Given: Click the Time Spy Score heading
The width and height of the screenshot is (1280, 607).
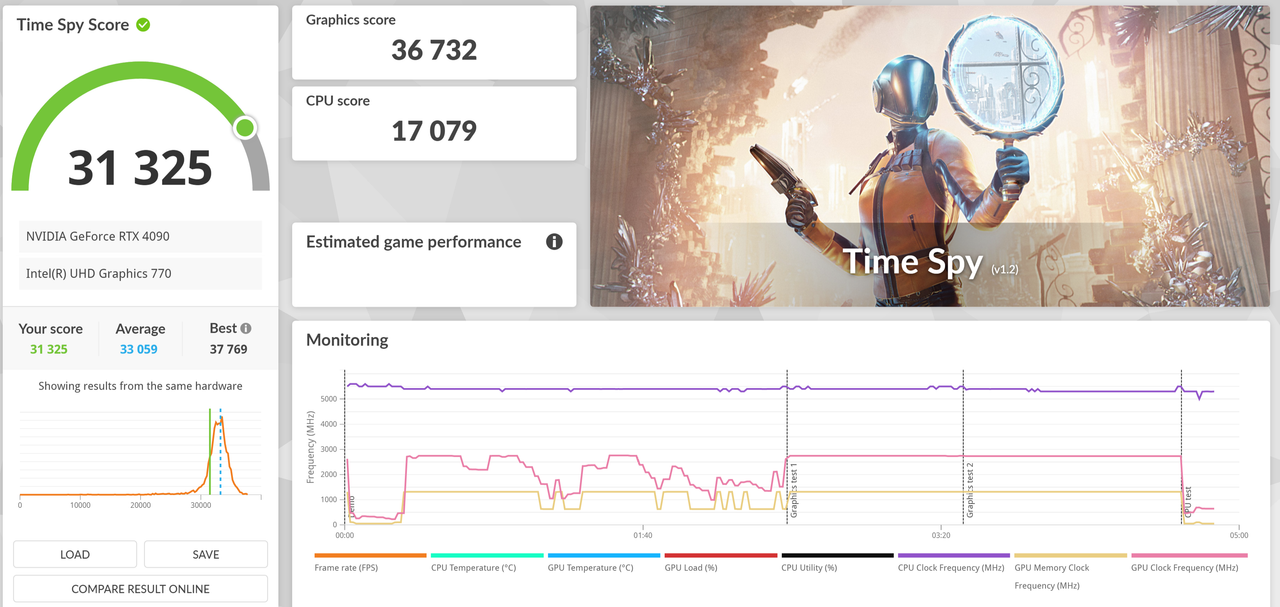Looking at the screenshot, I should [73, 24].
